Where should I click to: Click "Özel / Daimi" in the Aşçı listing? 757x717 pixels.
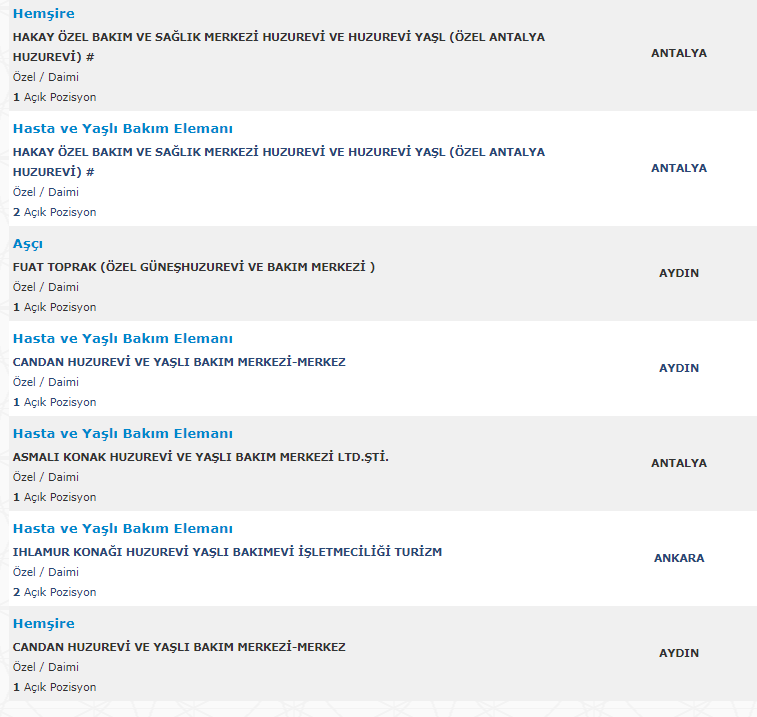46,287
